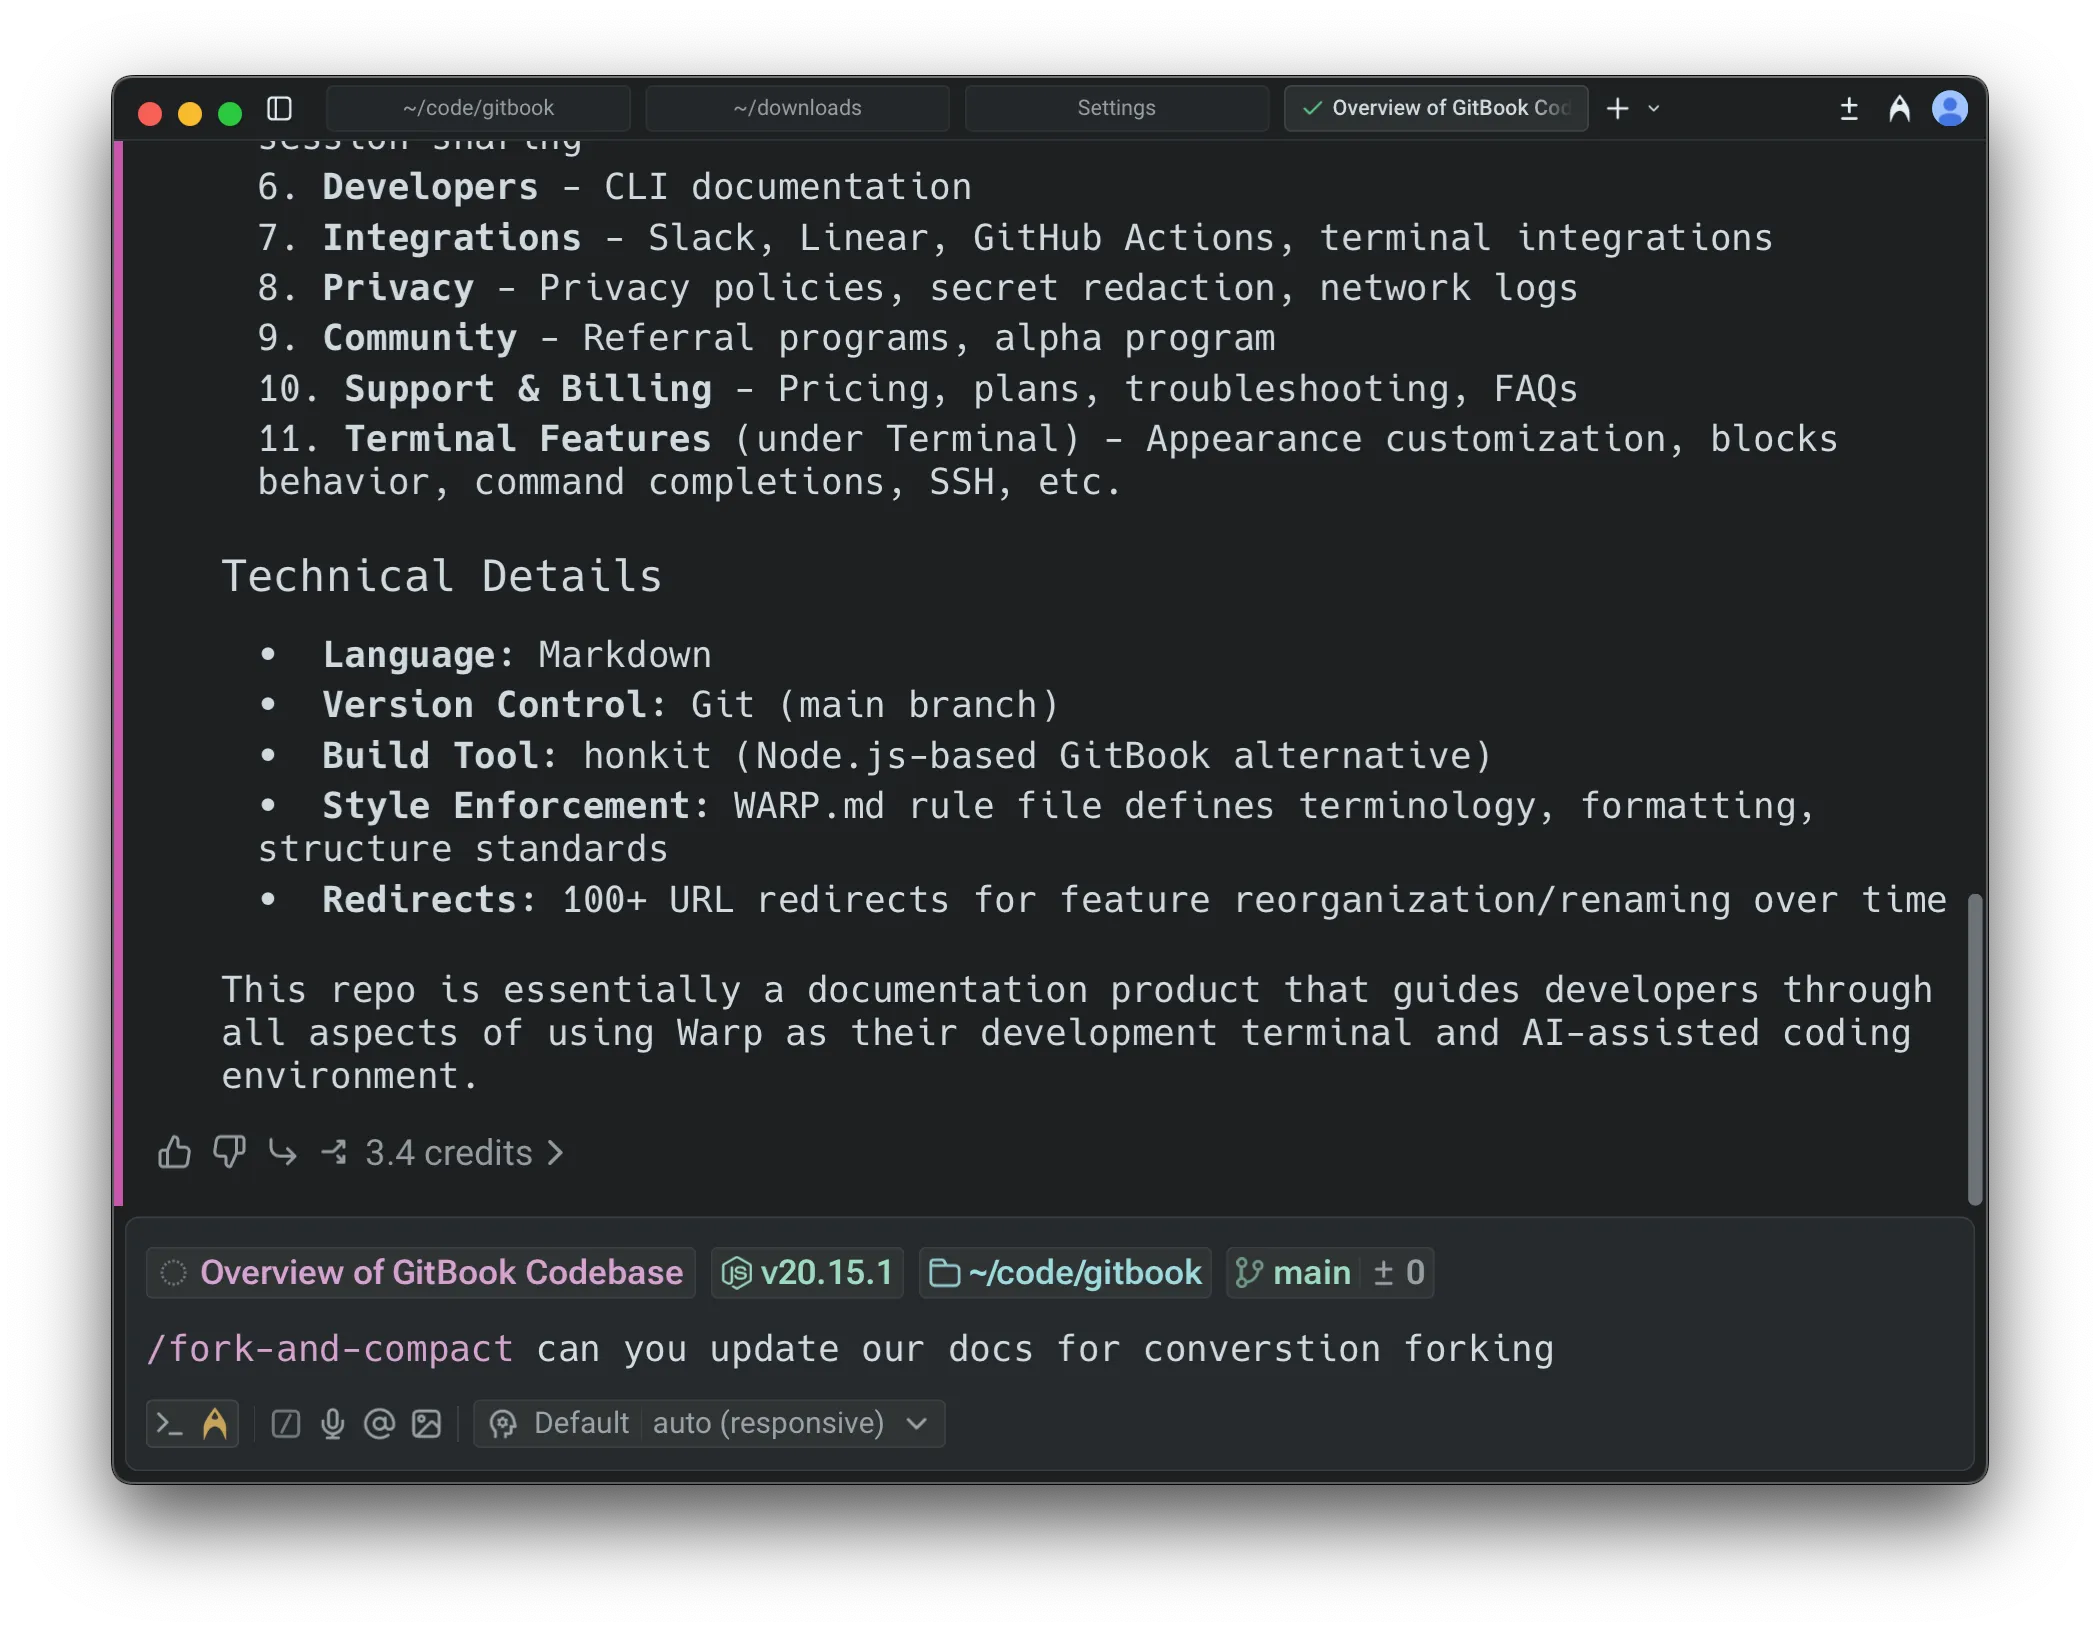Viewport: 2100px width, 1632px height.
Task: Expand the auto (responsive) model dropdown
Action: [x=914, y=1423]
